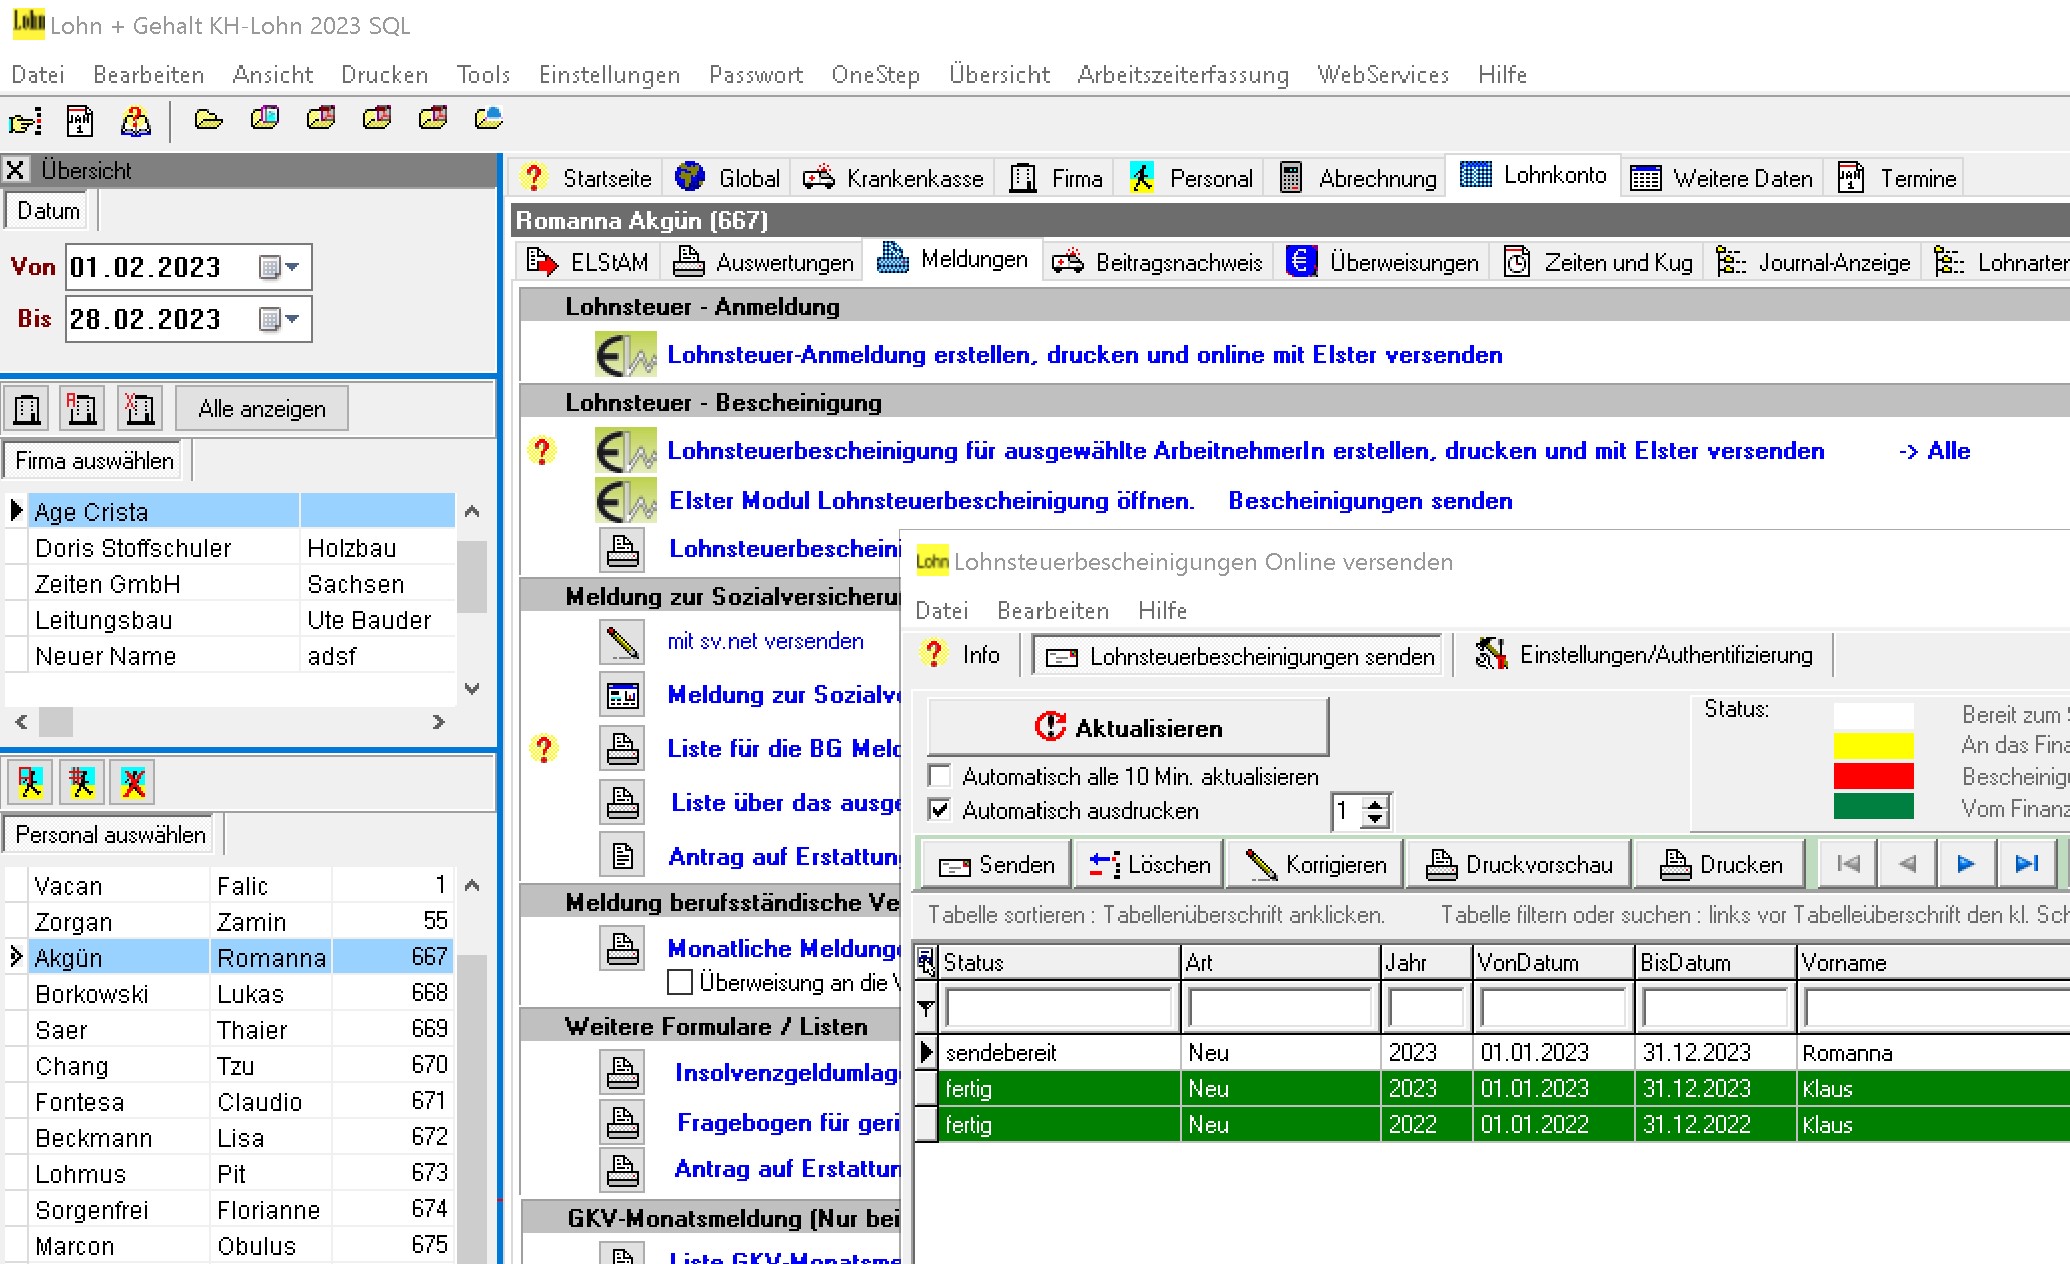The width and height of the screenshot is (2070, 1264).
Task: Click the cloud folder icon in main toolbar
Action: pyautogui.click(x=488, y=120)
